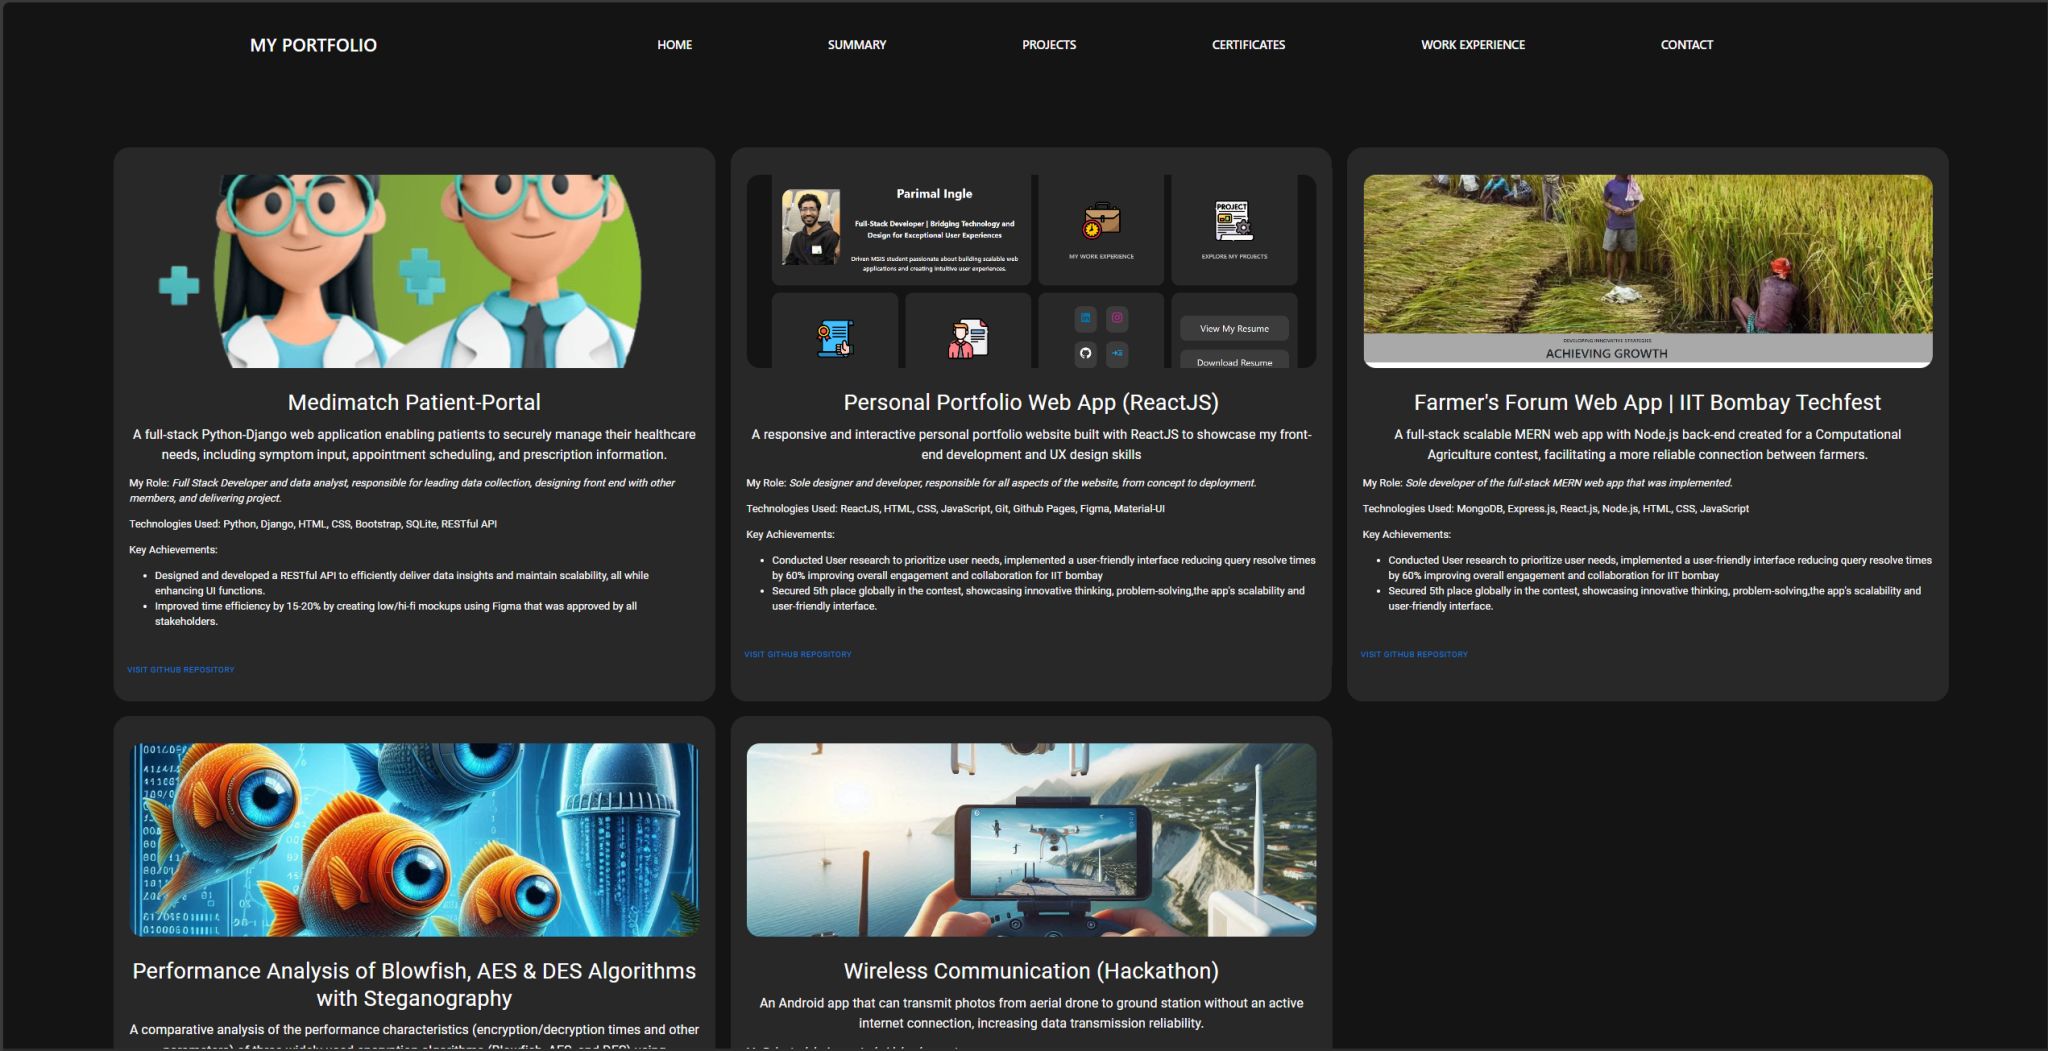Open the SUMMARY nav item
2048x1051 pixels.
(x=857, y=45)
